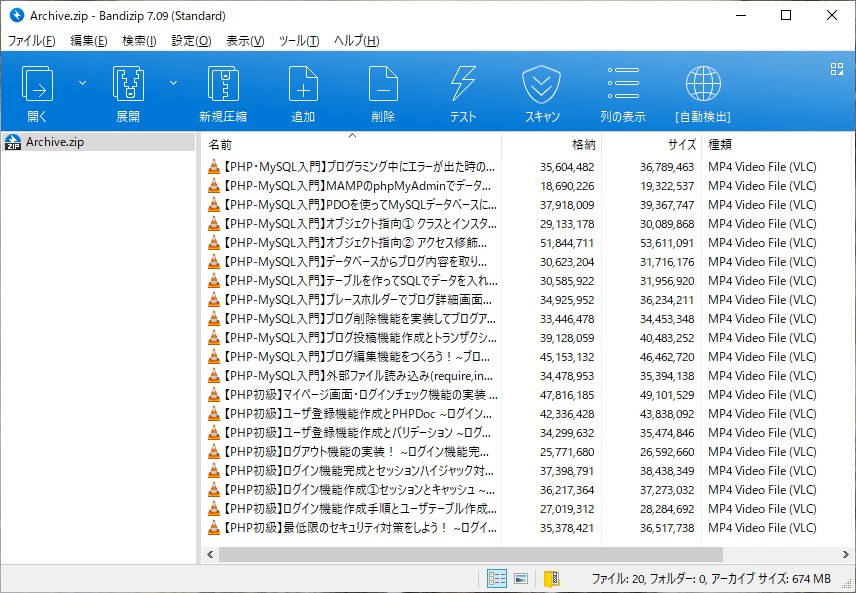Open the ファイル menu
This screenshot has width=856, height=593.
31,41
